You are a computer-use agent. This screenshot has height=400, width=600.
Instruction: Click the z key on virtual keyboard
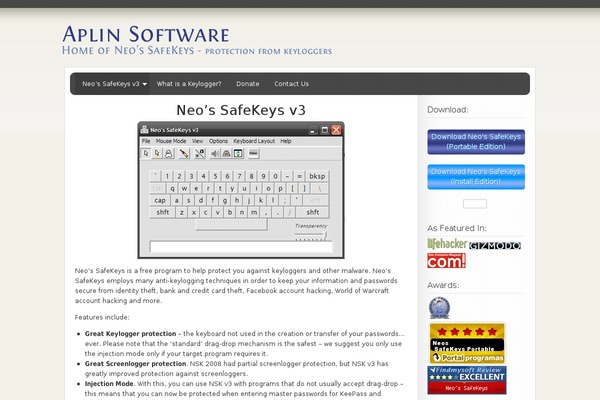[x=182, y=212]
